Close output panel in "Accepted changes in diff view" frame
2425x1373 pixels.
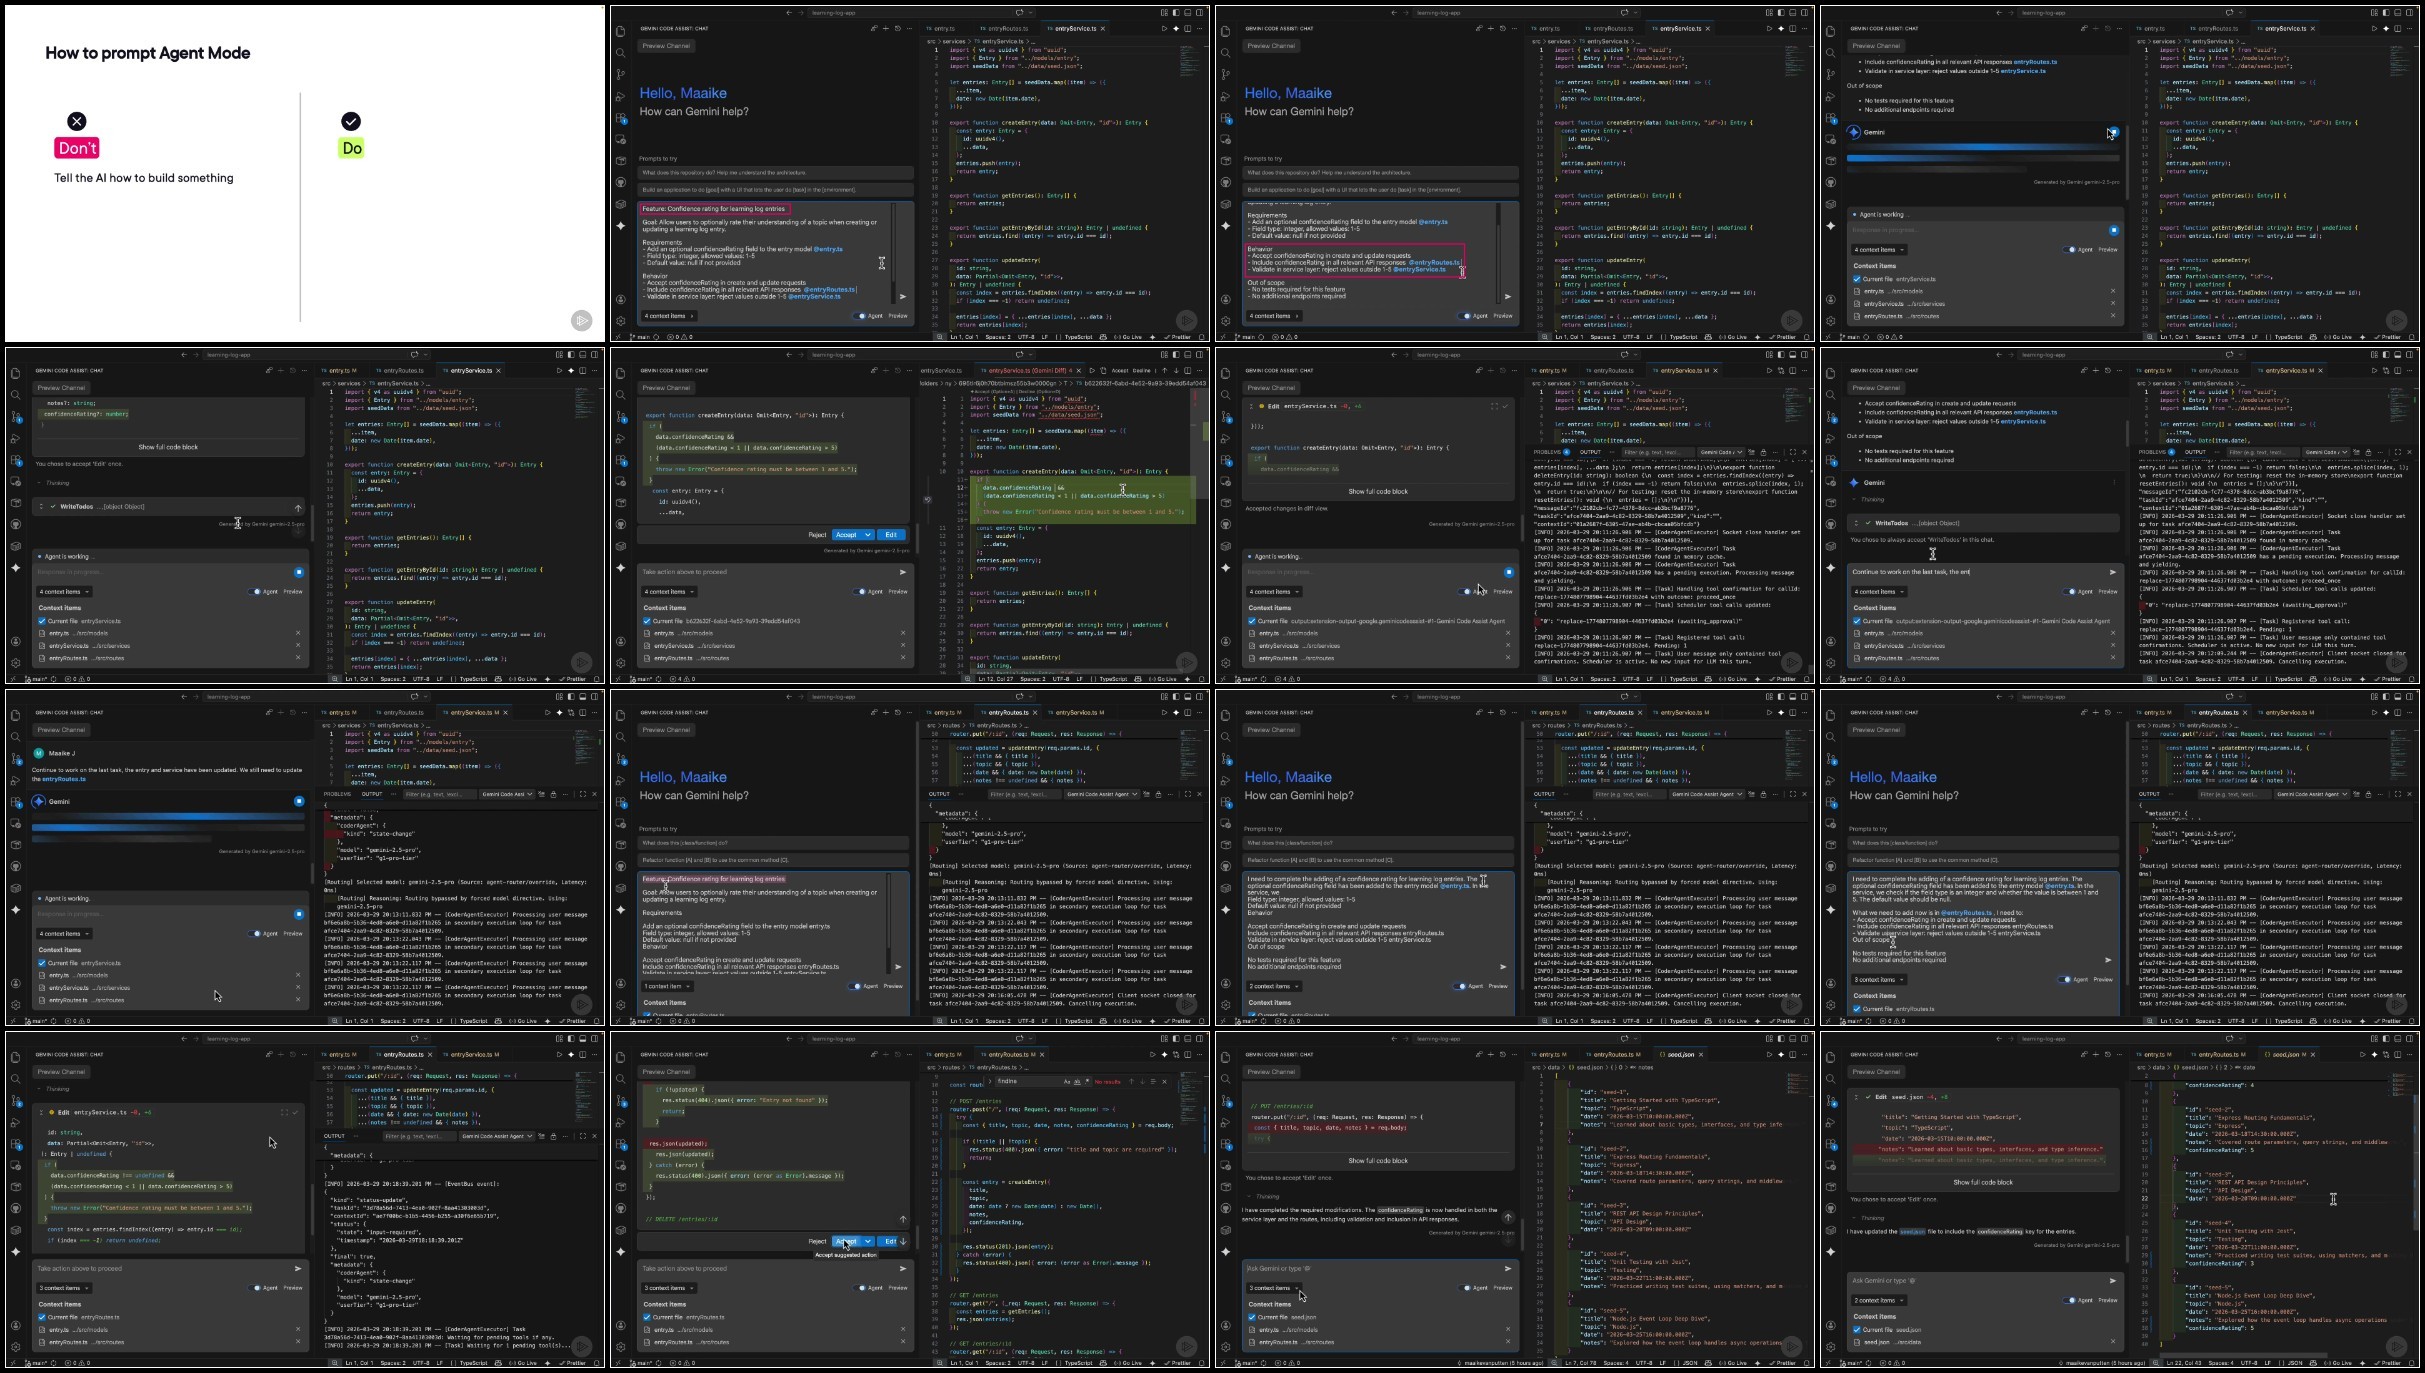point(1804,452)
